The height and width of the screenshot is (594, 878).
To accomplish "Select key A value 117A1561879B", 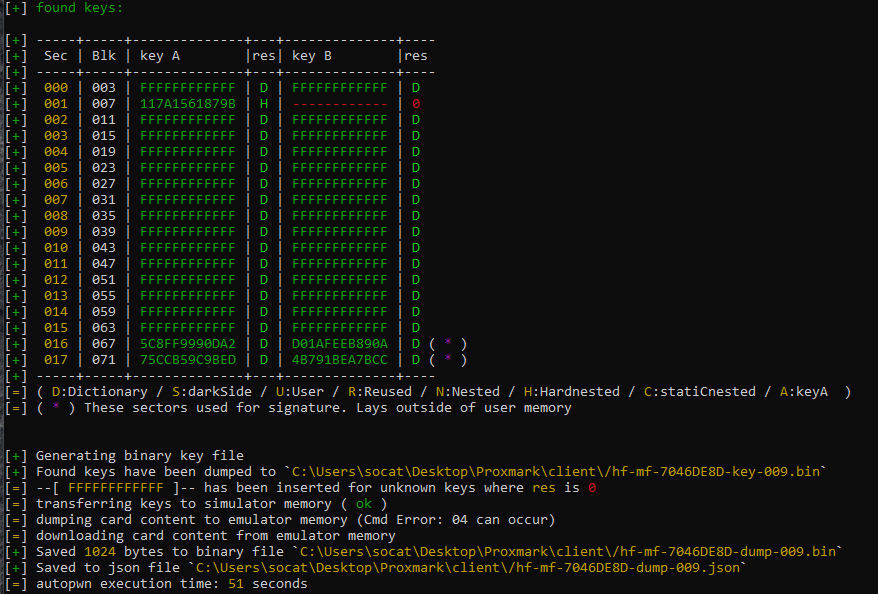I will click(x=188, y=104).
